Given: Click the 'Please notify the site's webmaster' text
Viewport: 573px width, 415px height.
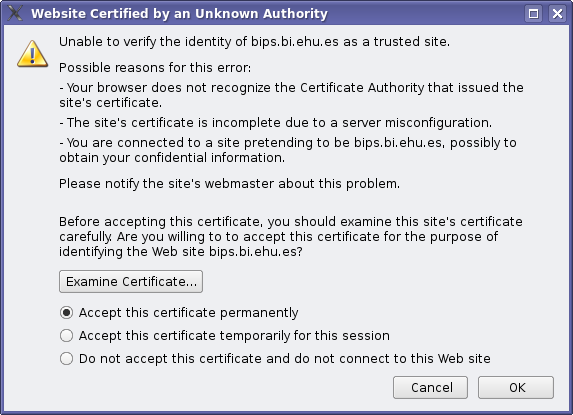Looking at the screenshot, I should (x=229, y=183).
